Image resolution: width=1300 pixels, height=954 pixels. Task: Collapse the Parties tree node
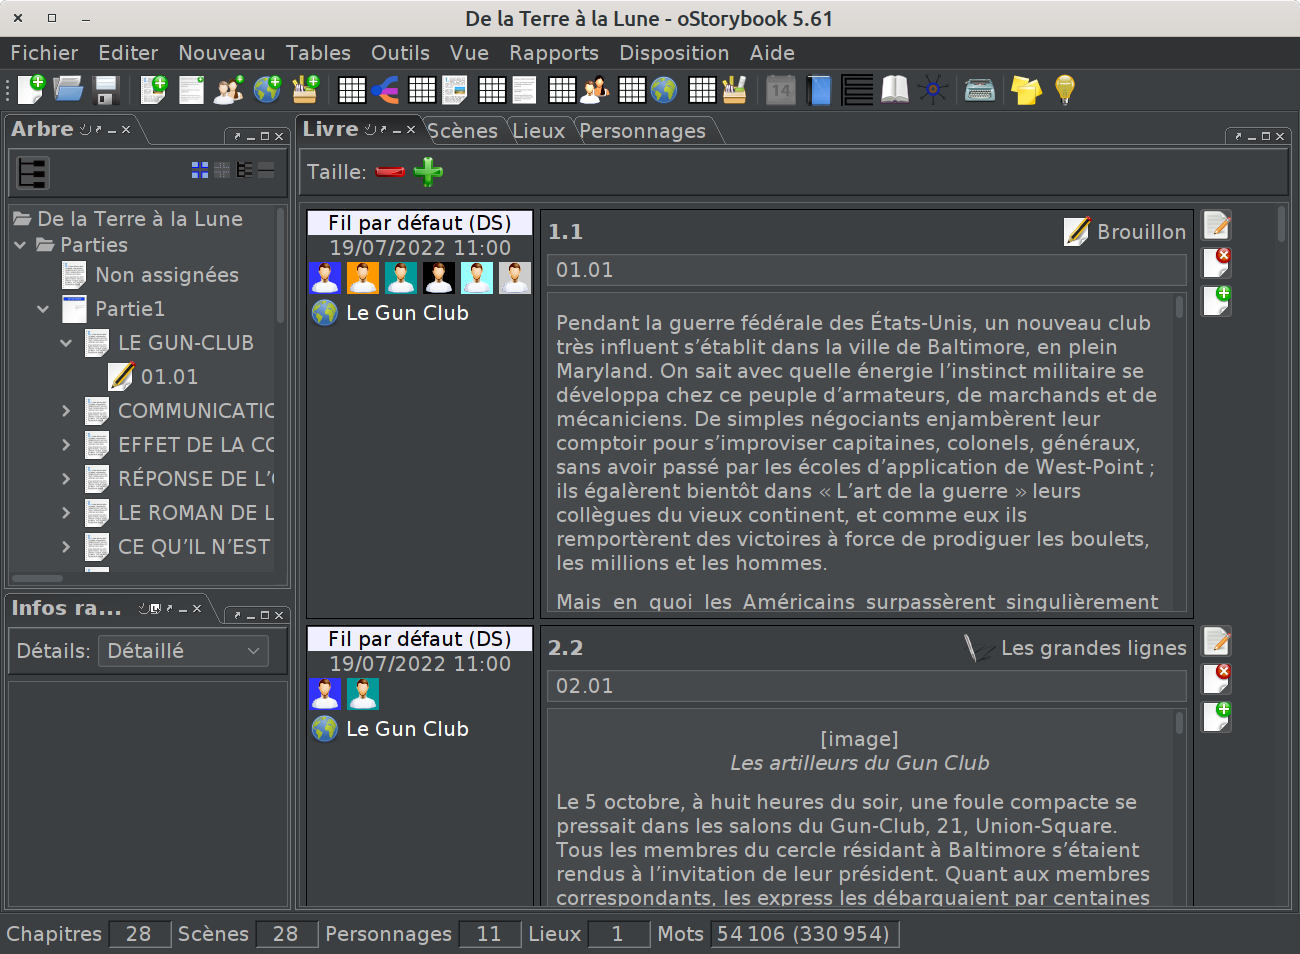pos(20,245)
